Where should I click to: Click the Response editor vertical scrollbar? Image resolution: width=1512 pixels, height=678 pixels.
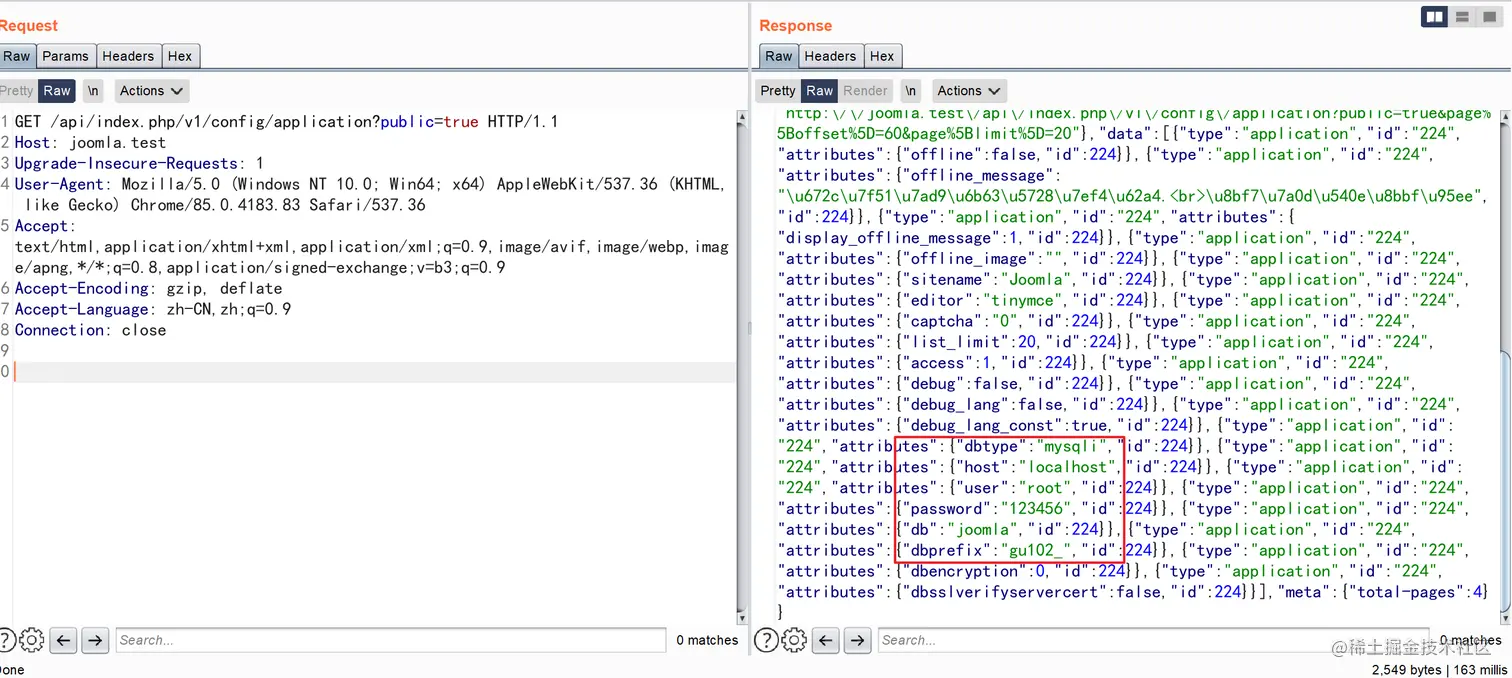[1505, 366]
